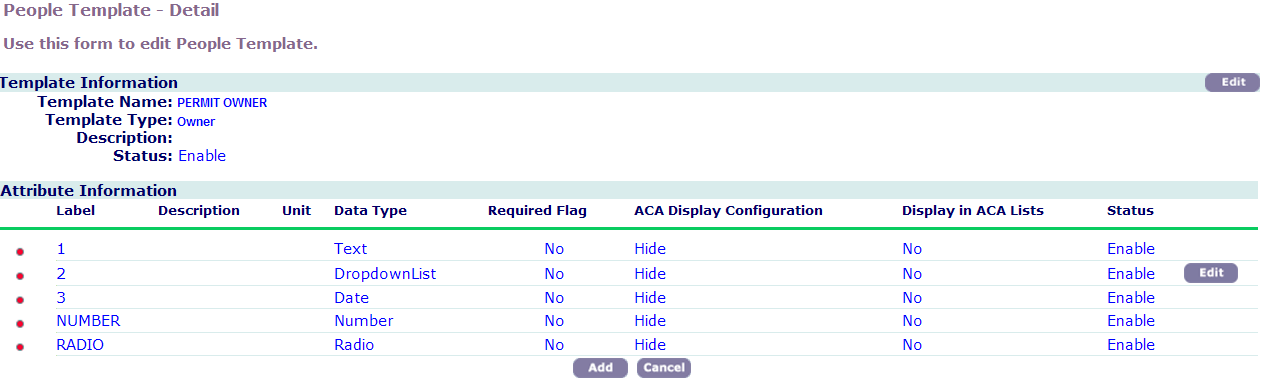
Task: Click Enable status of Text row
Action: (x=1131, y=249)
